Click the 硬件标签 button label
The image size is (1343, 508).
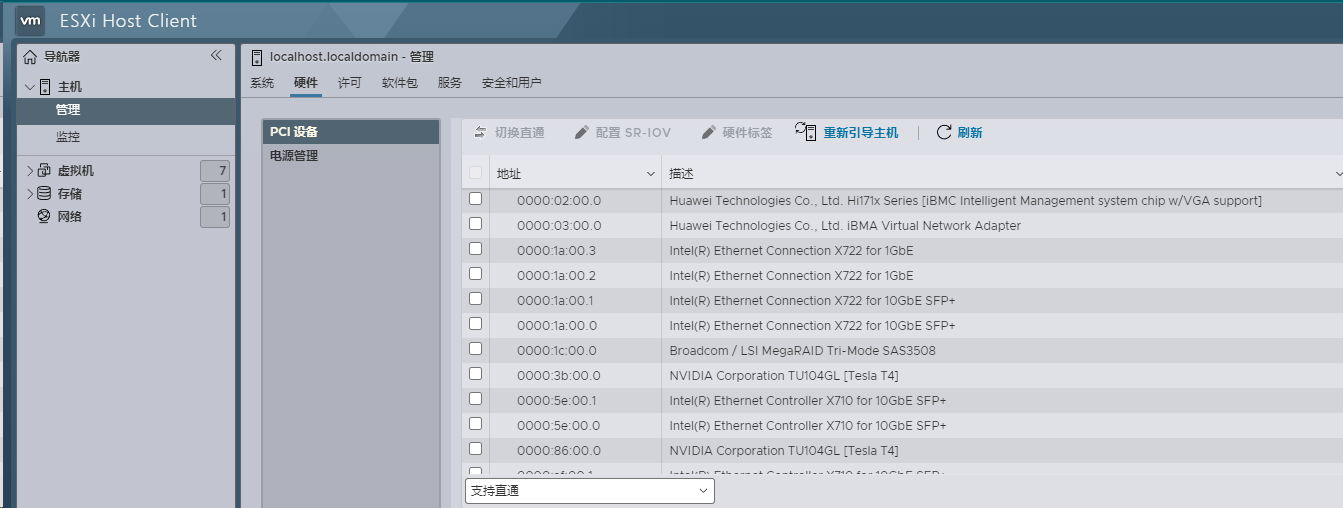click(748, 132)
